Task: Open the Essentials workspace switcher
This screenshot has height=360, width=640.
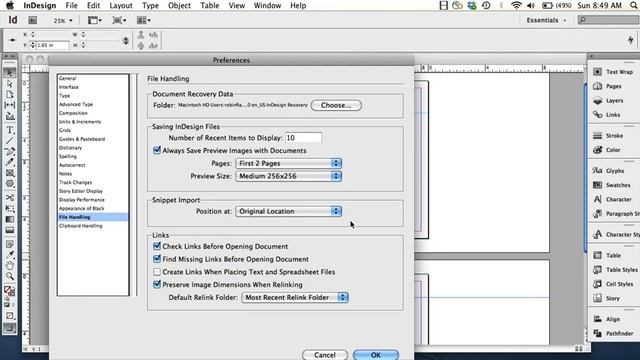Action: click(x=546, y=20)
